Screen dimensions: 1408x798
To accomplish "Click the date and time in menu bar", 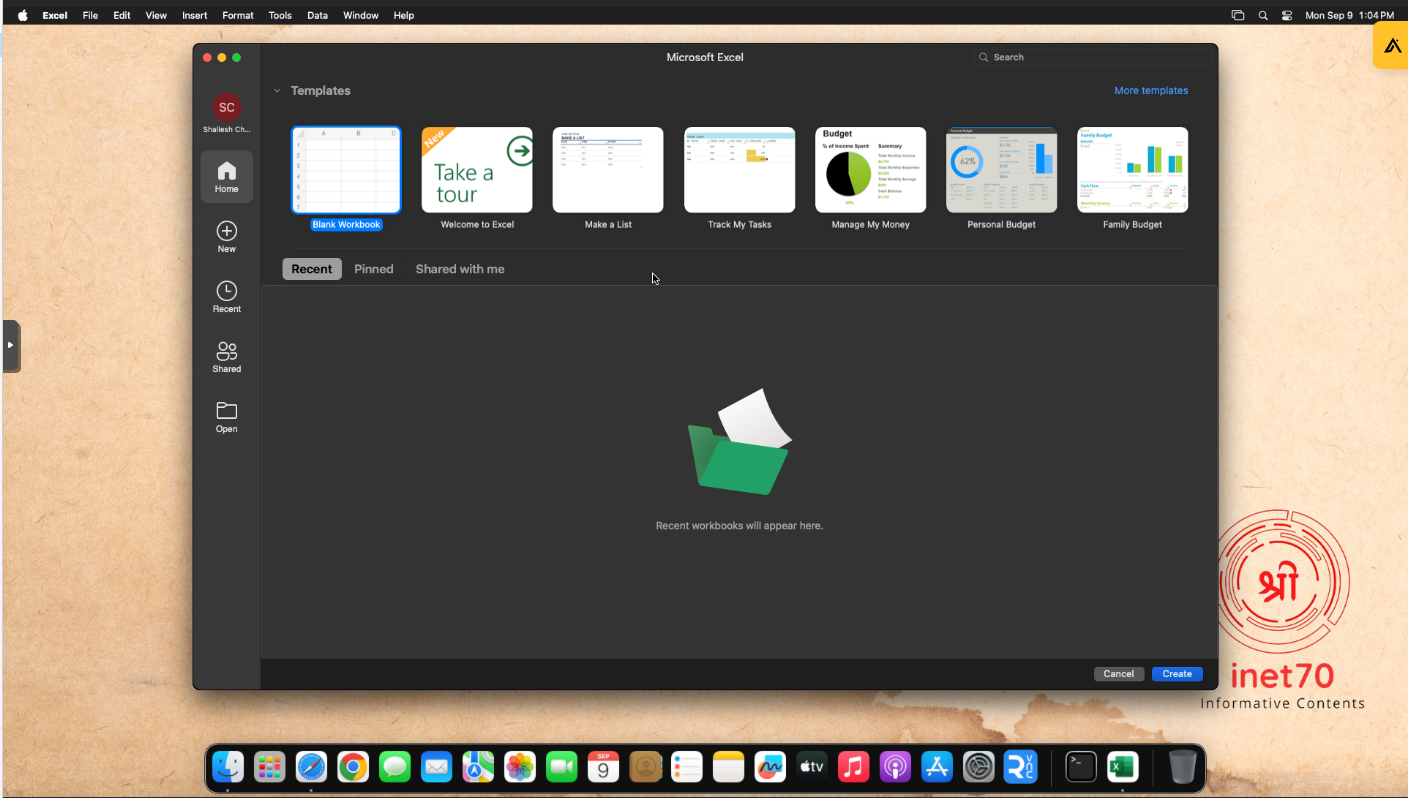I will tap(1349, 15).
